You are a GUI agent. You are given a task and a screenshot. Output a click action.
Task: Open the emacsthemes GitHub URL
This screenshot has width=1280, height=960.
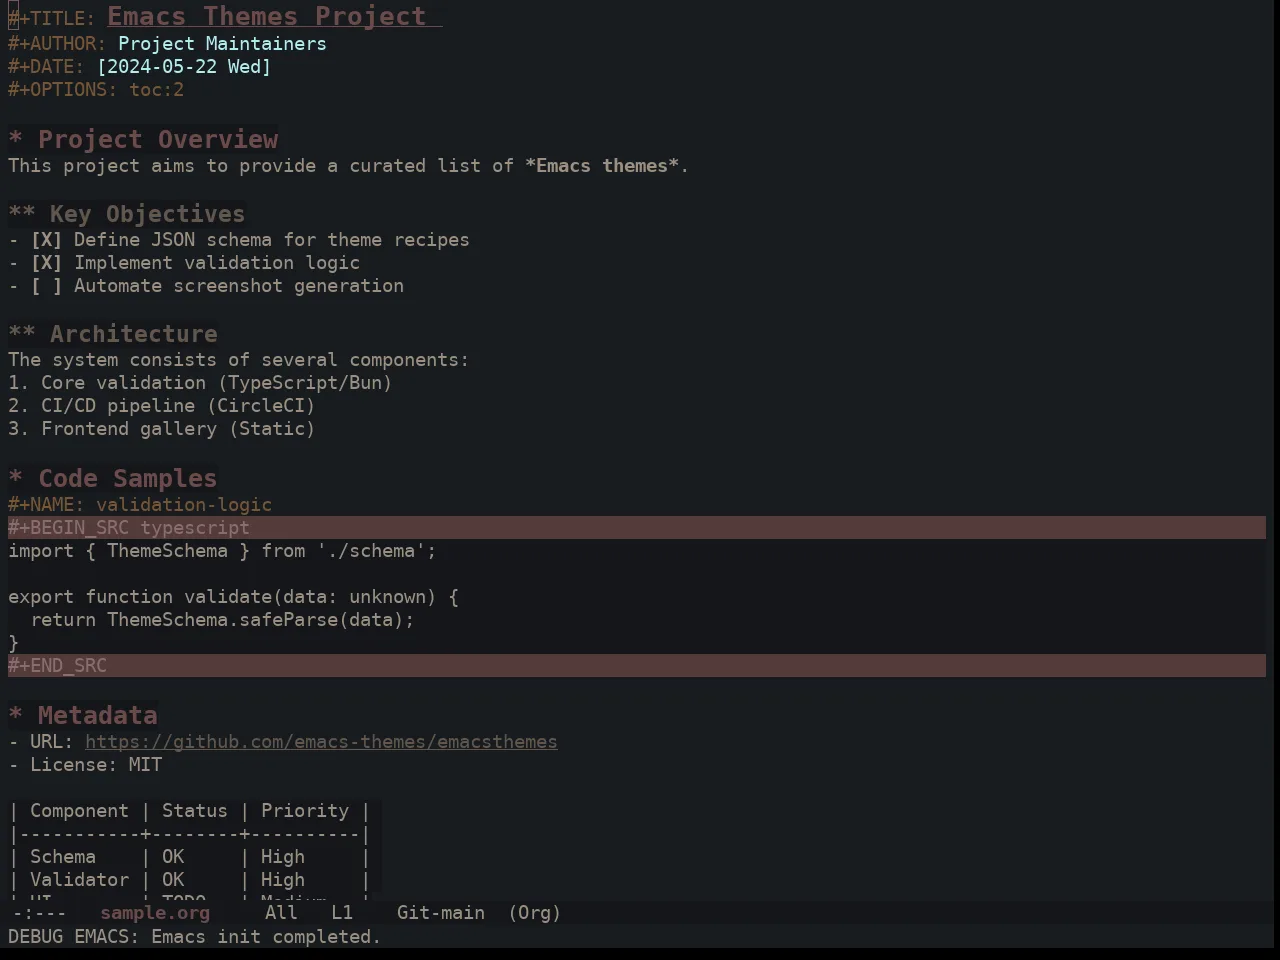[x=321, y=742]
